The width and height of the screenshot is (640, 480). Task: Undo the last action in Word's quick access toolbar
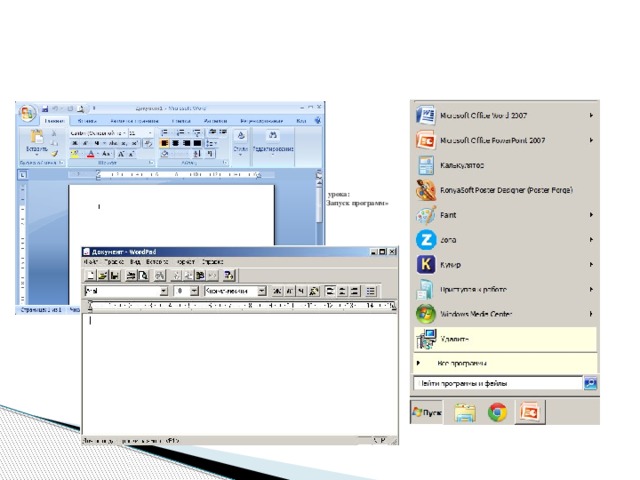tap(55, 109)
